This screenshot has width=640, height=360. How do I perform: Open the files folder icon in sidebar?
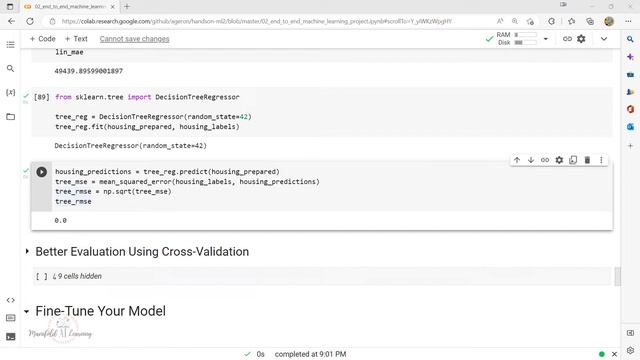(x=11, y=117)
